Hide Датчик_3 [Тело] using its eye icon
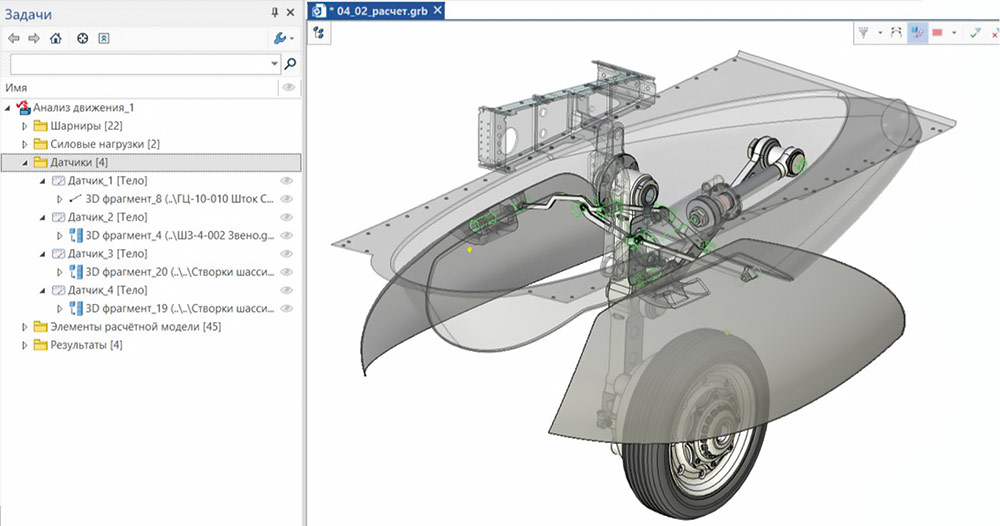The width and height of the screenshot is (1000, 526). coord(286,254)
